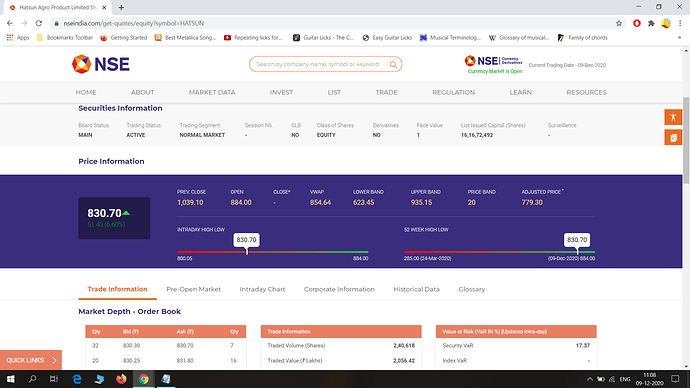Open the INVEST menu
Screen dimensions: 690x388
pyautogui.click(x=281, y=92)
